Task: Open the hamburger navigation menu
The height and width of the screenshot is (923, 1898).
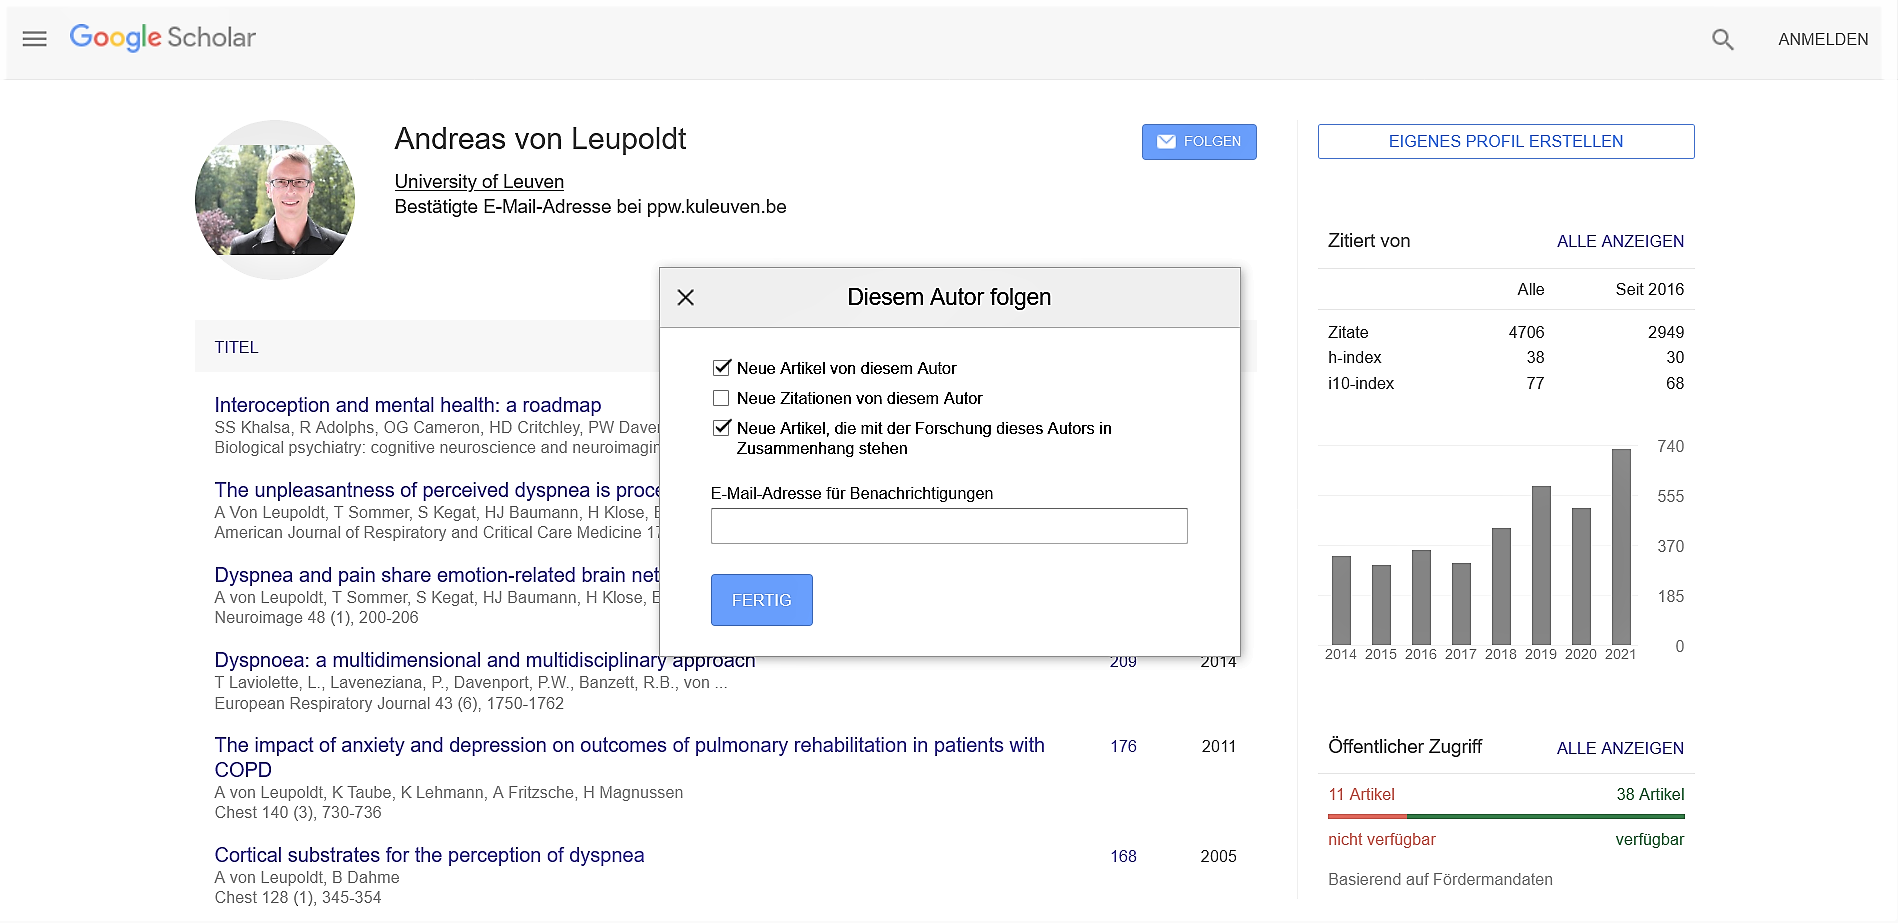Action: [35, 39]
